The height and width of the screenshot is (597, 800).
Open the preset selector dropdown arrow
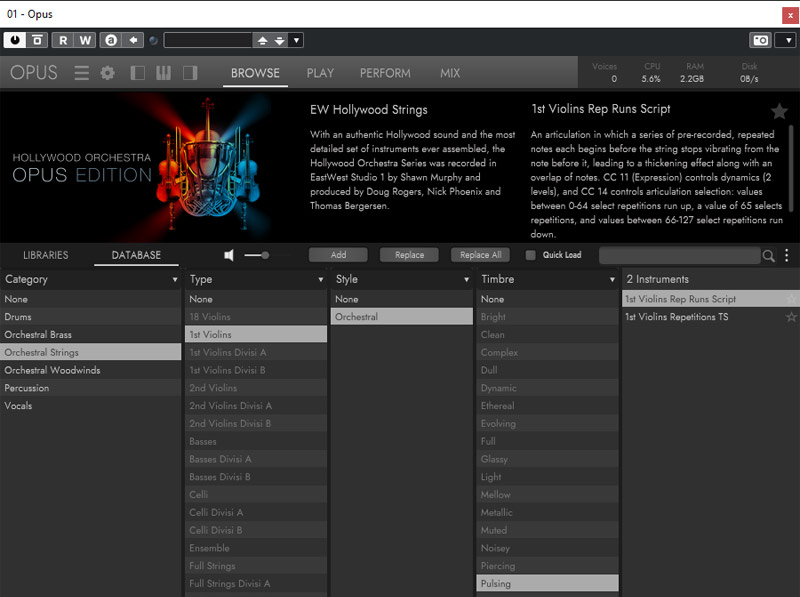tap(297, 40)
